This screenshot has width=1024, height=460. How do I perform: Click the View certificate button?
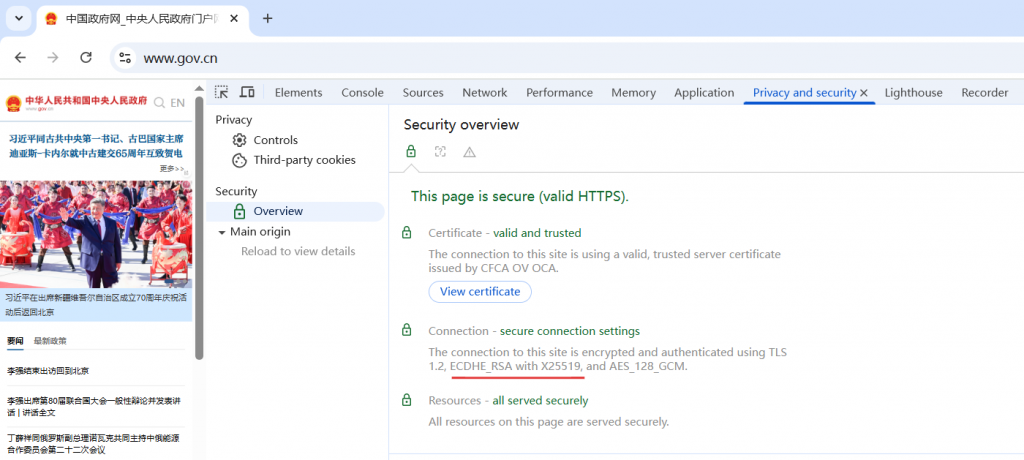tap(480, 291)
